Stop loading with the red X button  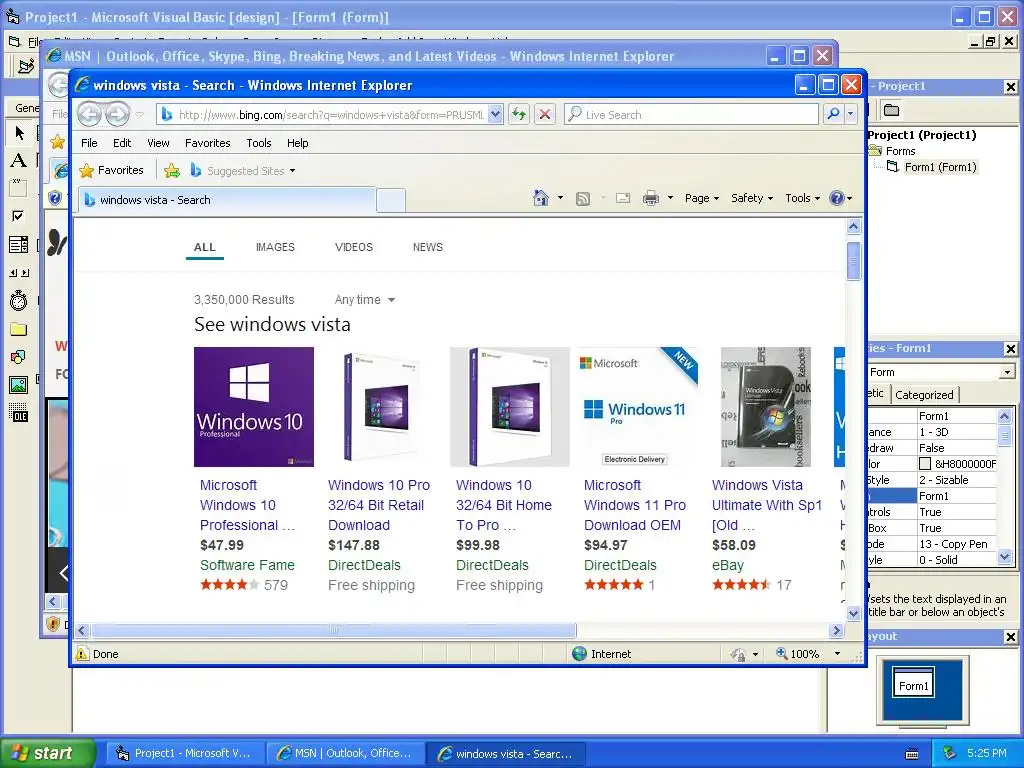545,114
